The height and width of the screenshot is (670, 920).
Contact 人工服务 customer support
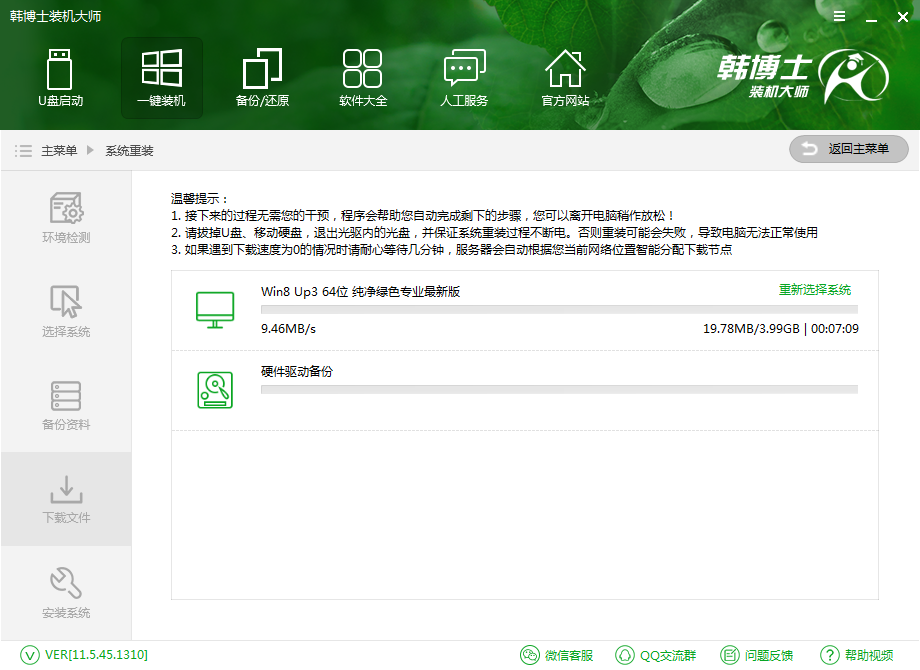(464, 78)
